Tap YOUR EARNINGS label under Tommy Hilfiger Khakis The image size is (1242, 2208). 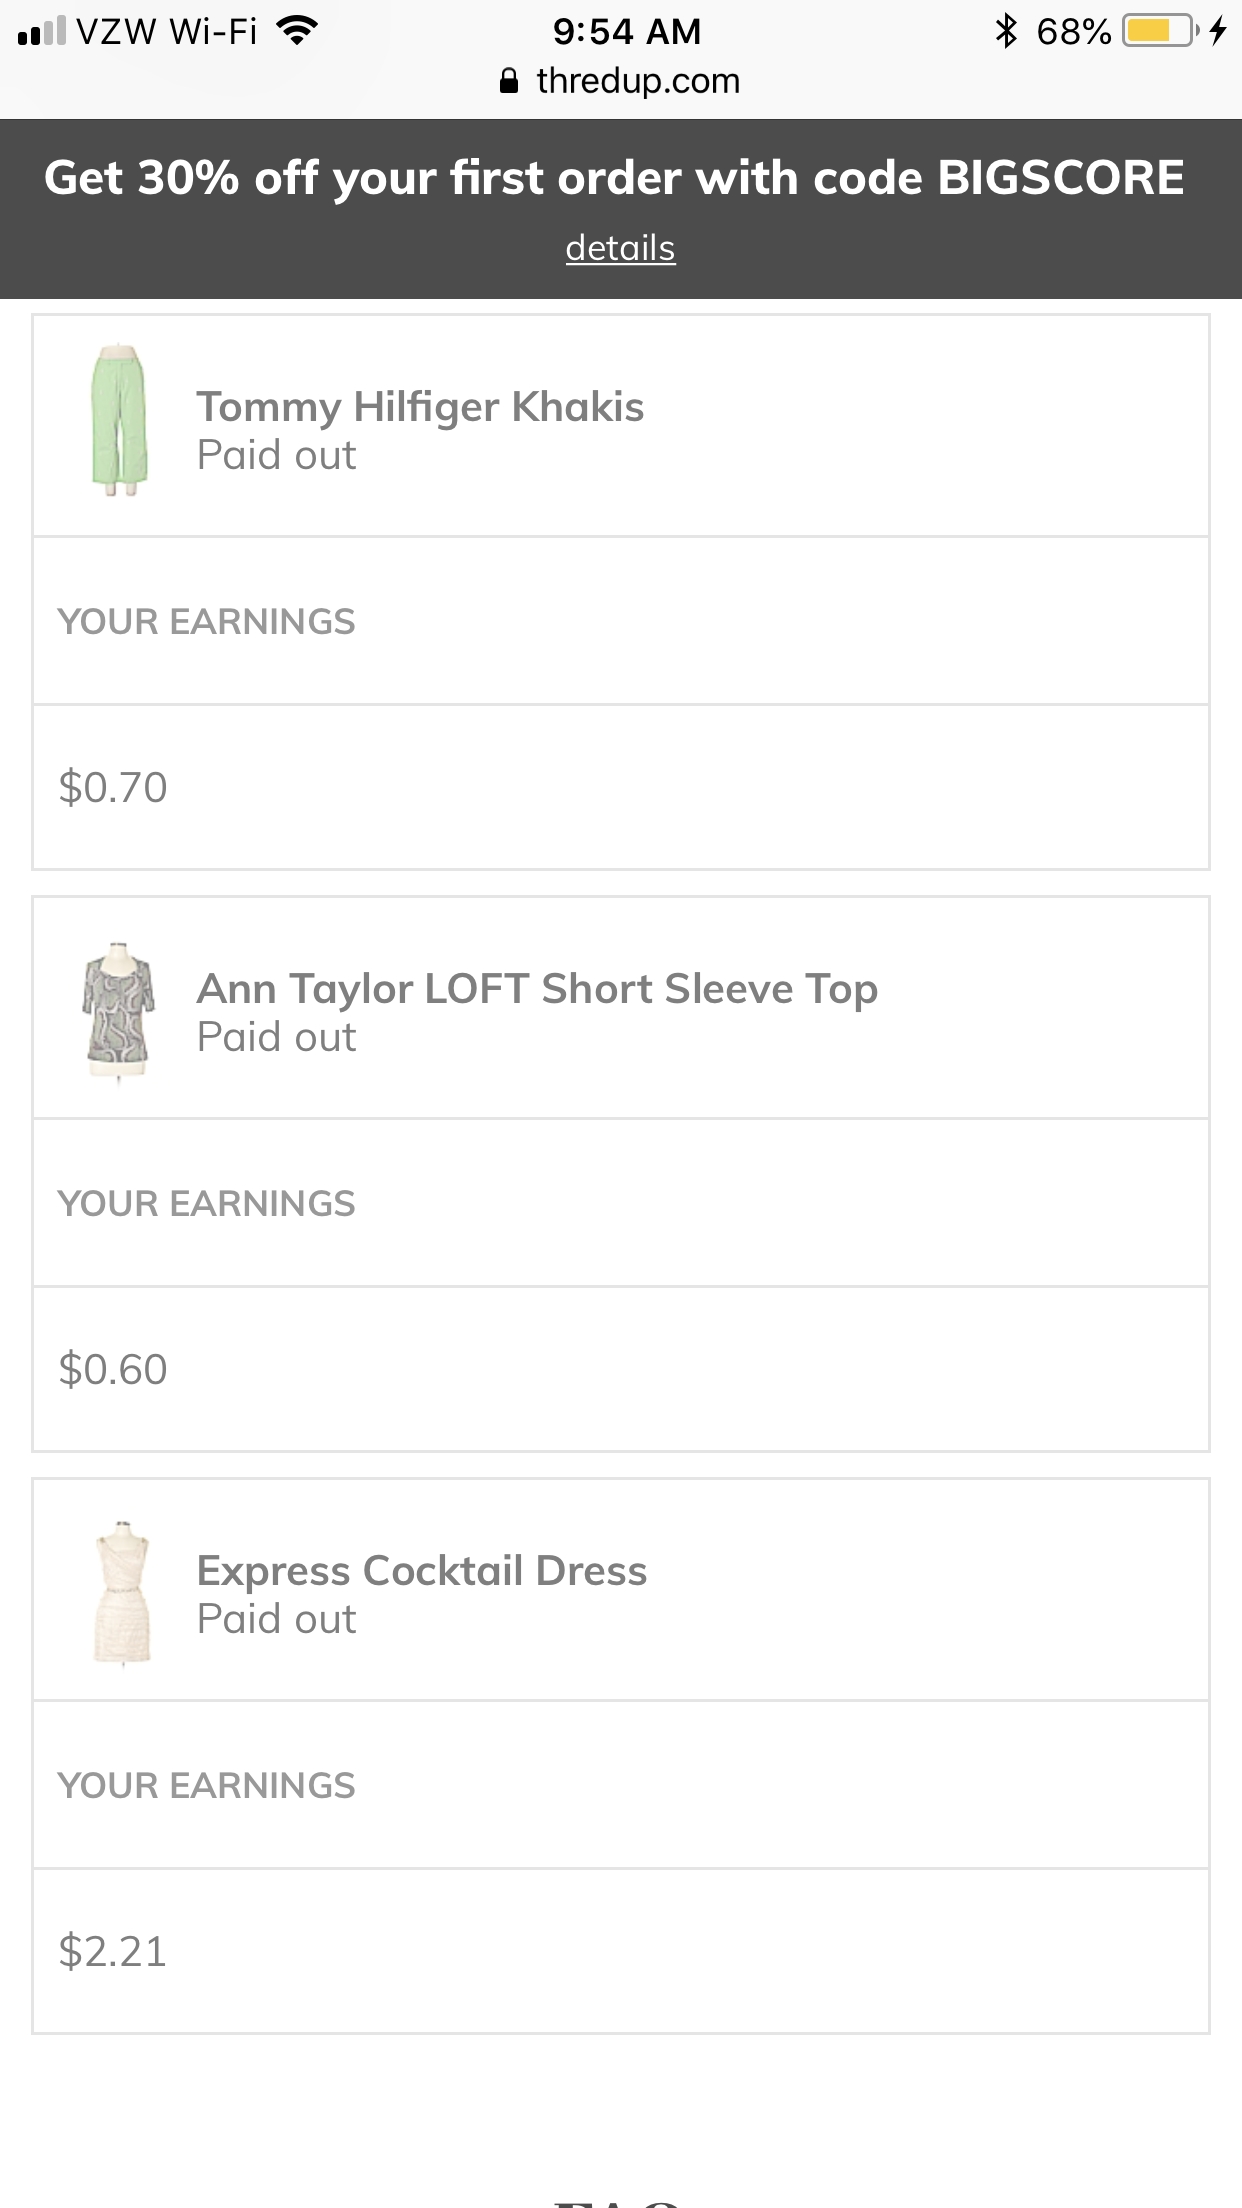206,621
